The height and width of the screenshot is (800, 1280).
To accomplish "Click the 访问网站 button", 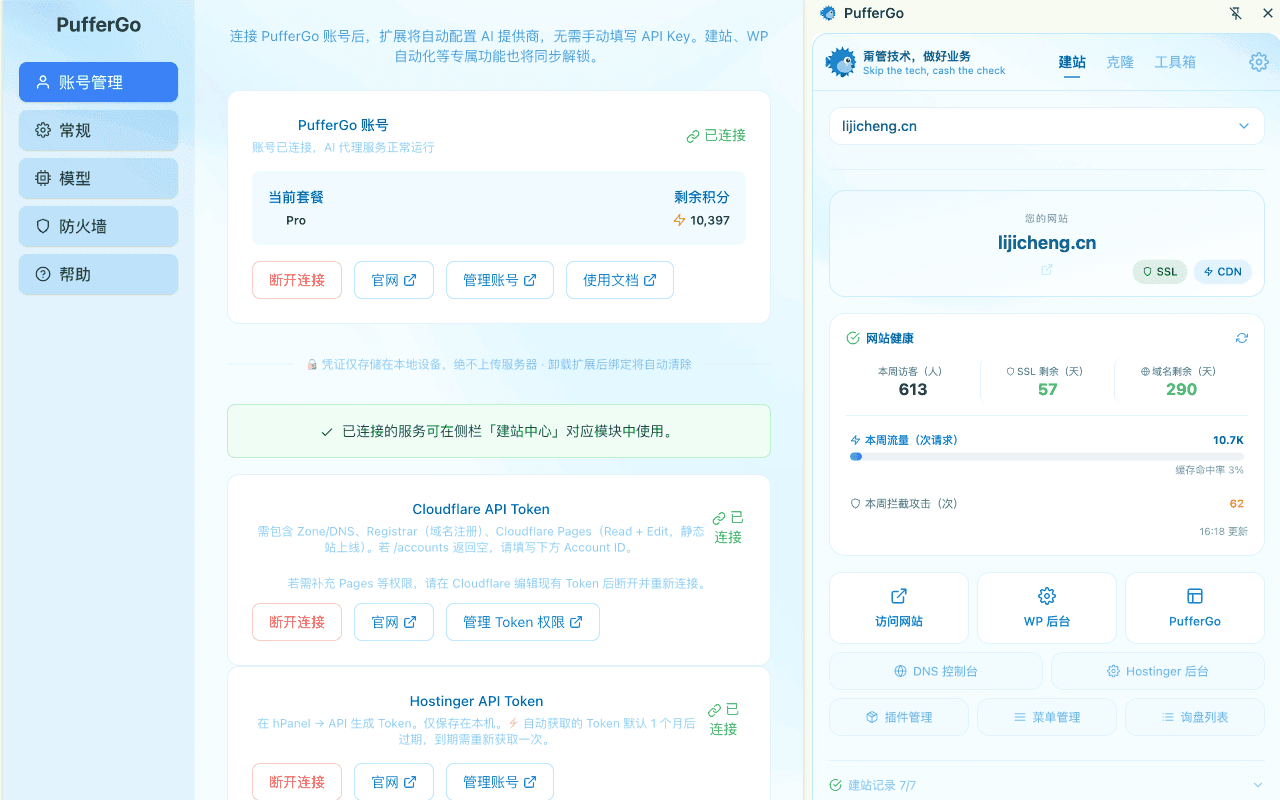I will pos(899,608).
